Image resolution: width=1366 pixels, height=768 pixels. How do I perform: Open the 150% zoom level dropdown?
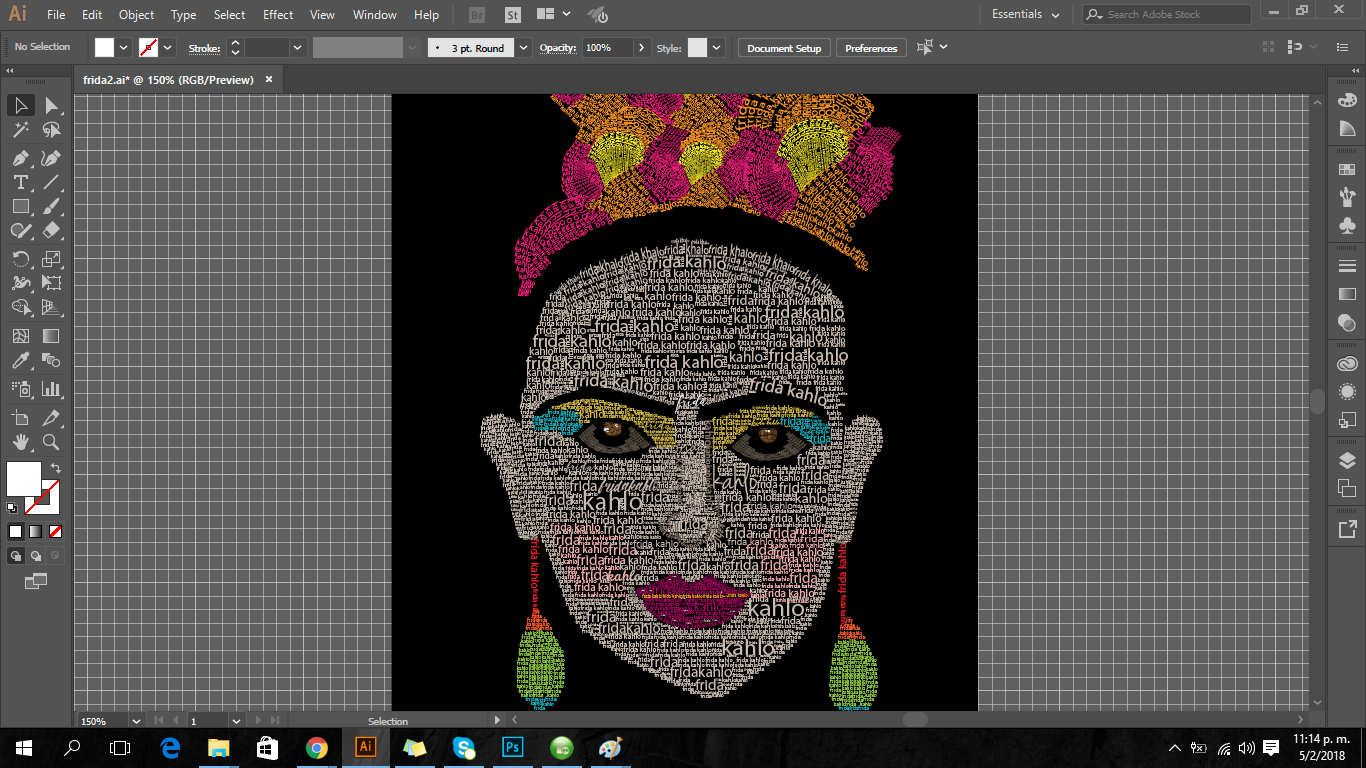pos(136,721)
